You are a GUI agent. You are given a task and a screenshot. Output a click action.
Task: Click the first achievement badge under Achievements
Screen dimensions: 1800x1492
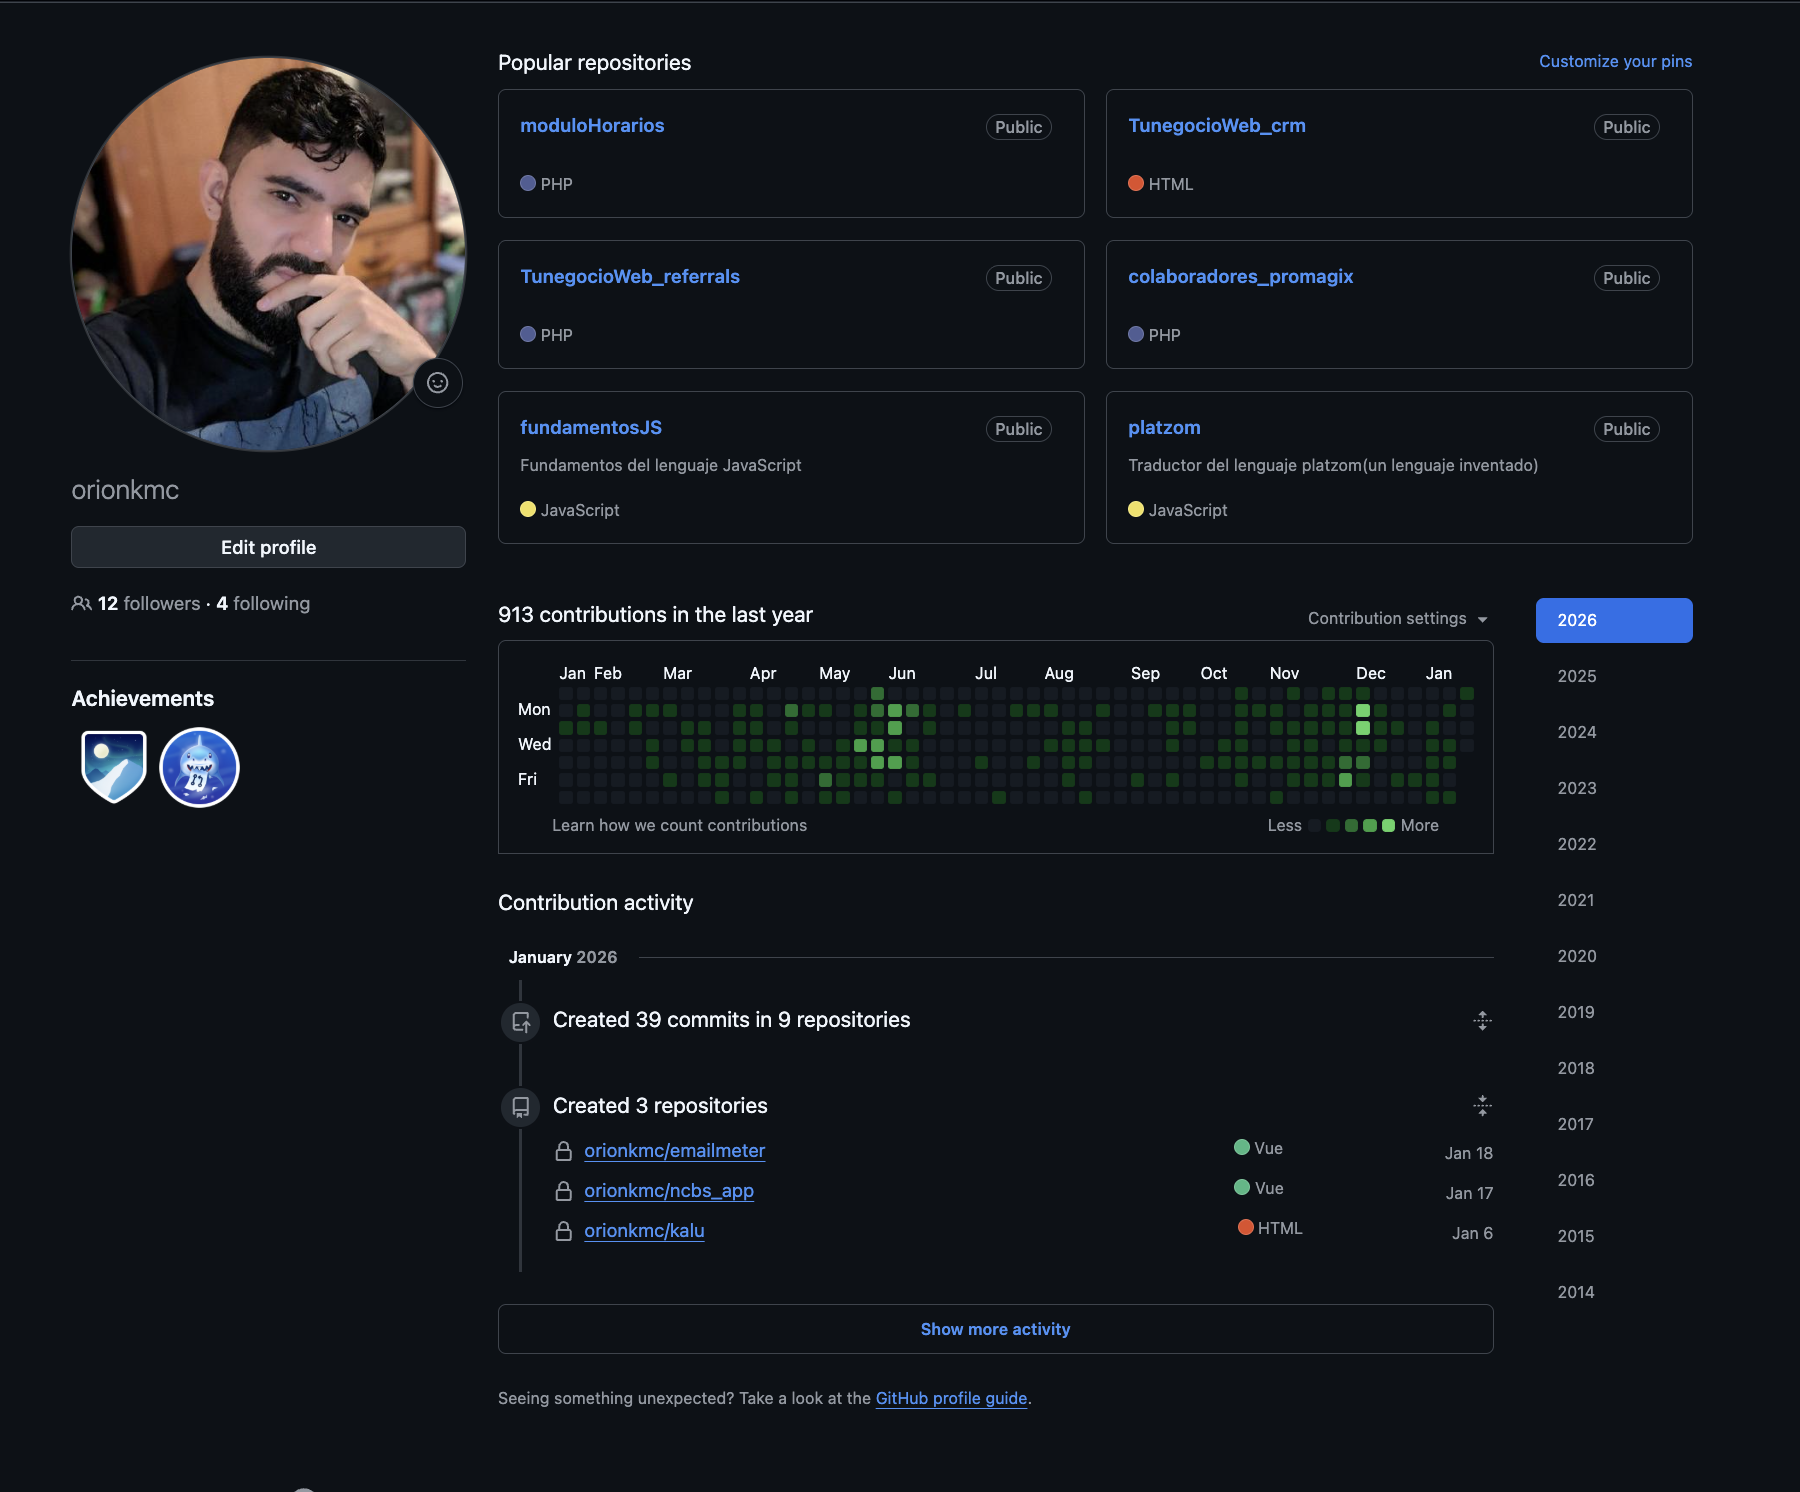point(113,767)
